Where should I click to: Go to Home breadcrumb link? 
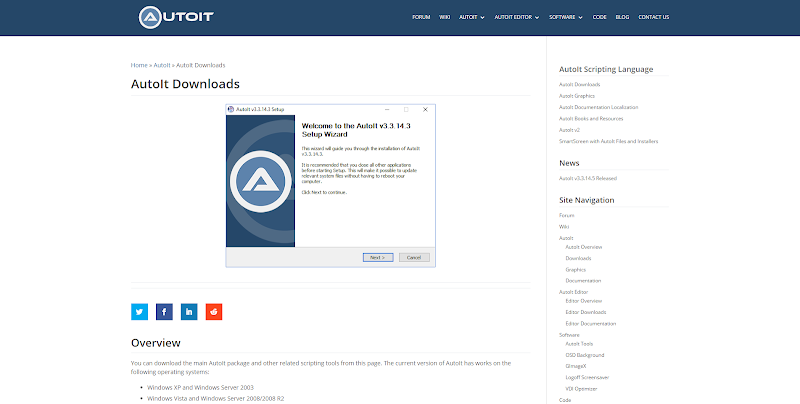pyautogui.click(x=139, y=65)
